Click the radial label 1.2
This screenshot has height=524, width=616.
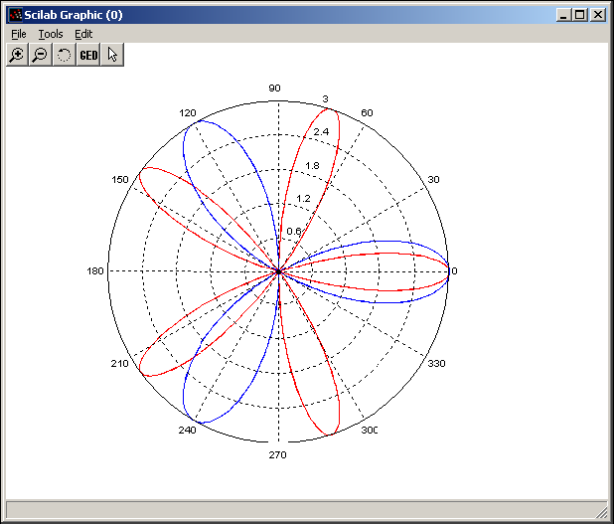303,199
